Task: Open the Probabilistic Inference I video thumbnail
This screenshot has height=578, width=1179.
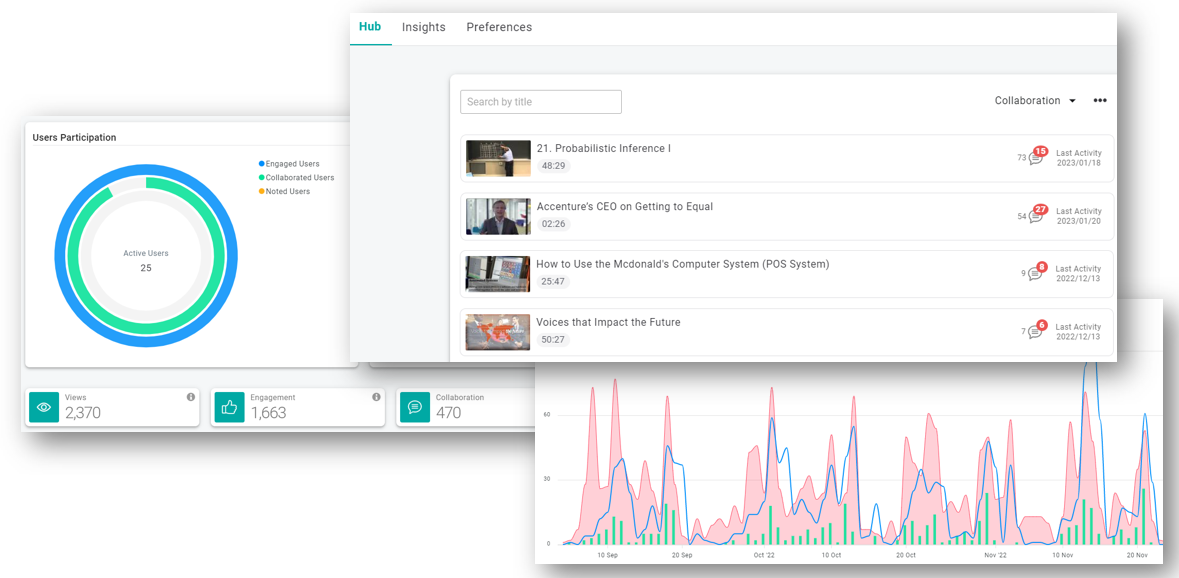Action: coord(498,158)
